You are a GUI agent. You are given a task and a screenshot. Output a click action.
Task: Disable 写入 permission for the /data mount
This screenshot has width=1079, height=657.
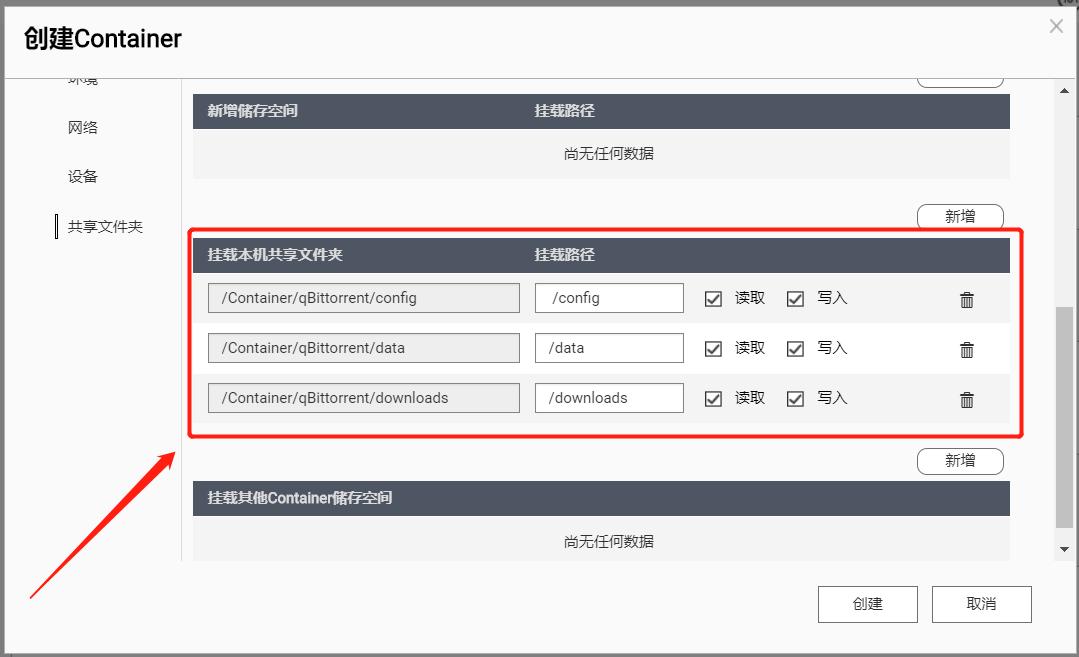795,347
